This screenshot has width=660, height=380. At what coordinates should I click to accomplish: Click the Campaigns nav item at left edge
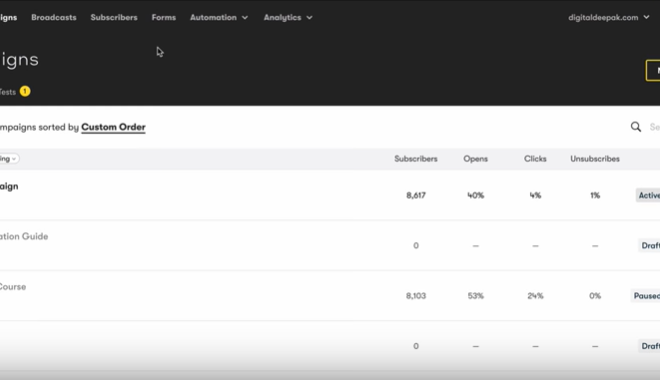coord(8,17)
